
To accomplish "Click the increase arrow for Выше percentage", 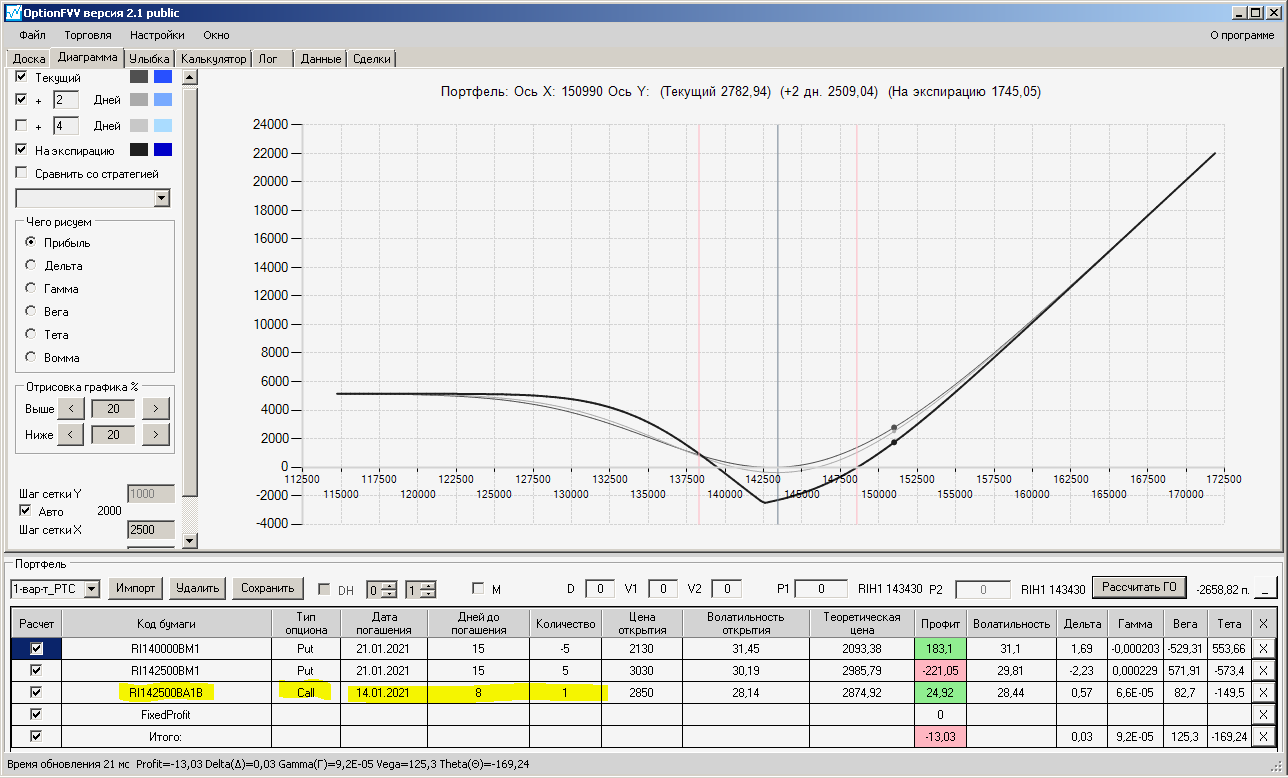I will coord(155,408).
